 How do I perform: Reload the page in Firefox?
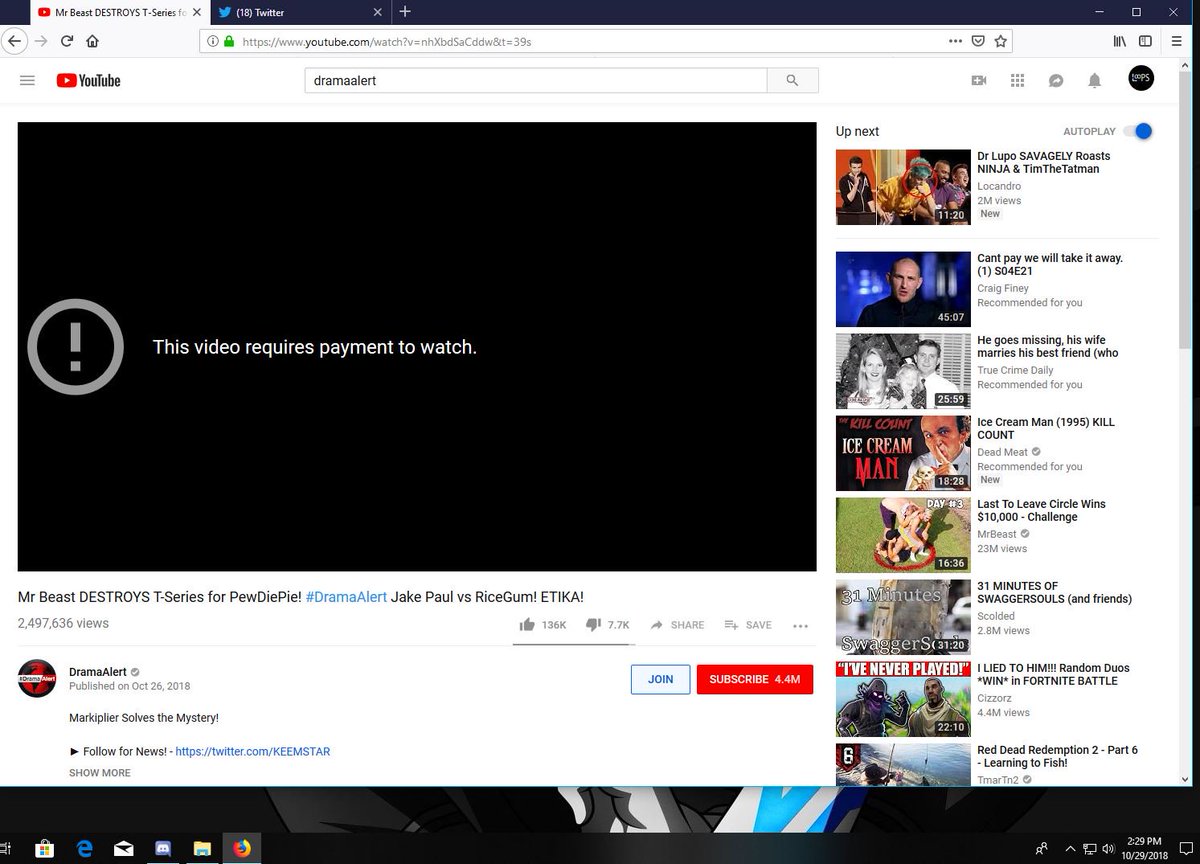(x=67, y=41)
